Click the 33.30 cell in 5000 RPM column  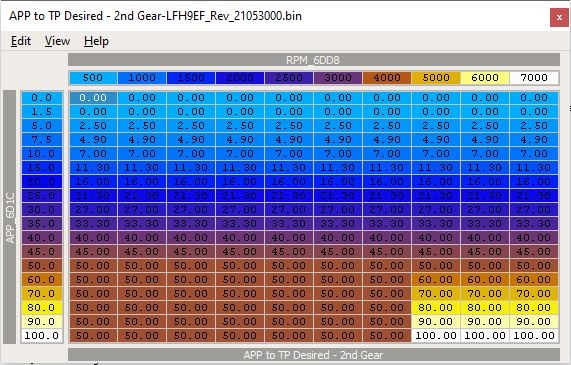click(436, 223)
